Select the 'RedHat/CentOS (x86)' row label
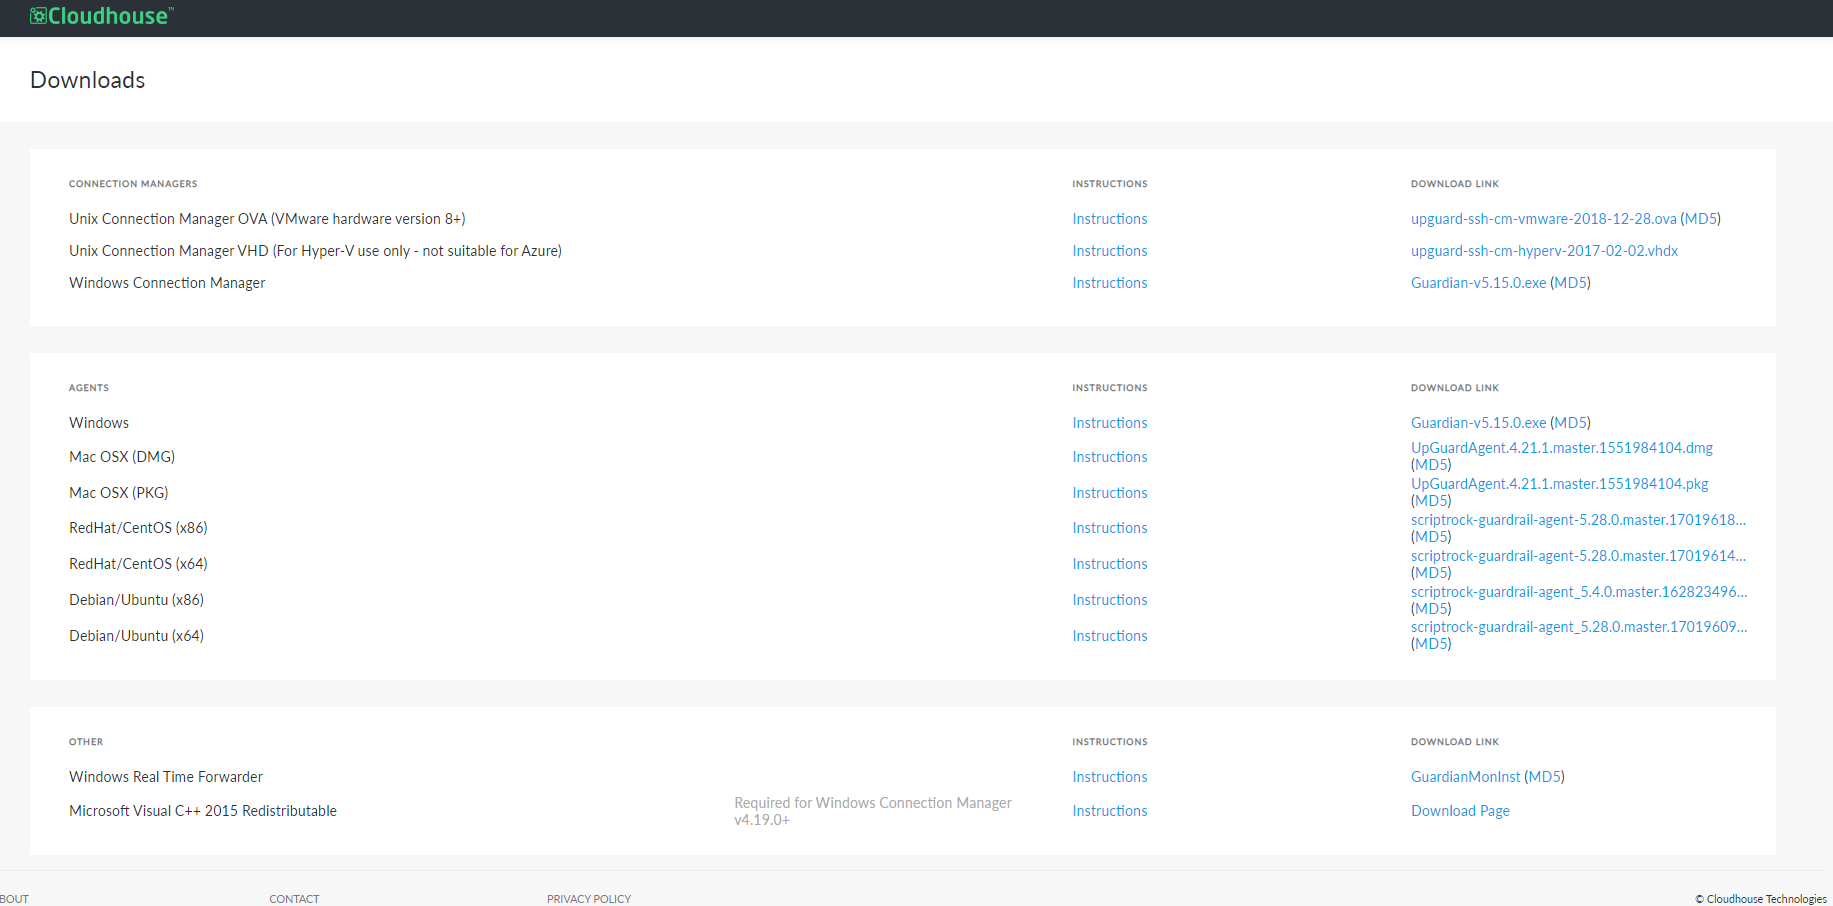 click(138, 528)
